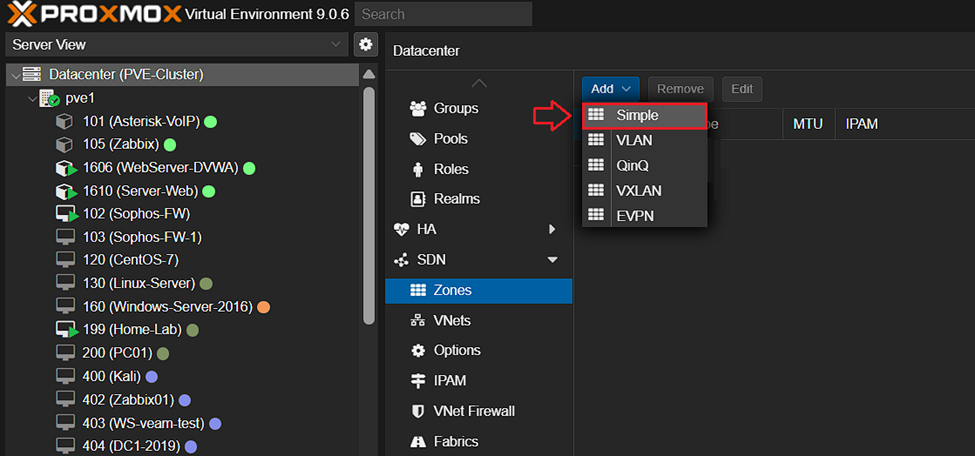The width and height of the screenshot is (975, 456).
Task: Click the Pools tags icon
Action: pyautogui.click(x=418, y=139)
